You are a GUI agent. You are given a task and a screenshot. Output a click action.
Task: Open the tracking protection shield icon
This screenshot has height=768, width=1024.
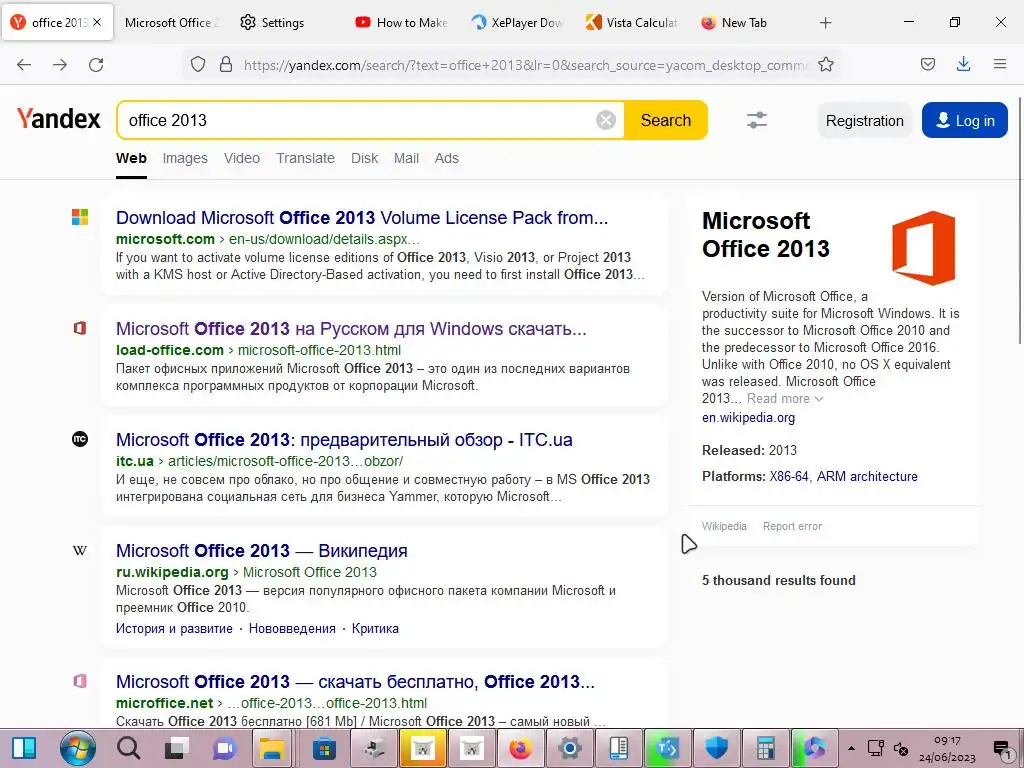[x=198, y=64]
